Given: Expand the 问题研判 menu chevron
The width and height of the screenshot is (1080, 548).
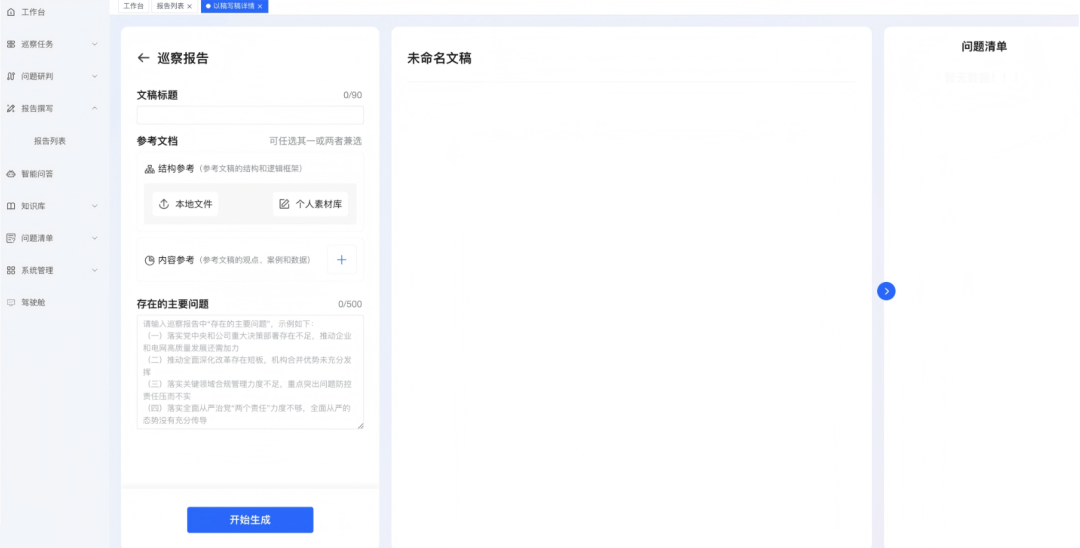Looking at the screenshot, I should pos(94,76).
